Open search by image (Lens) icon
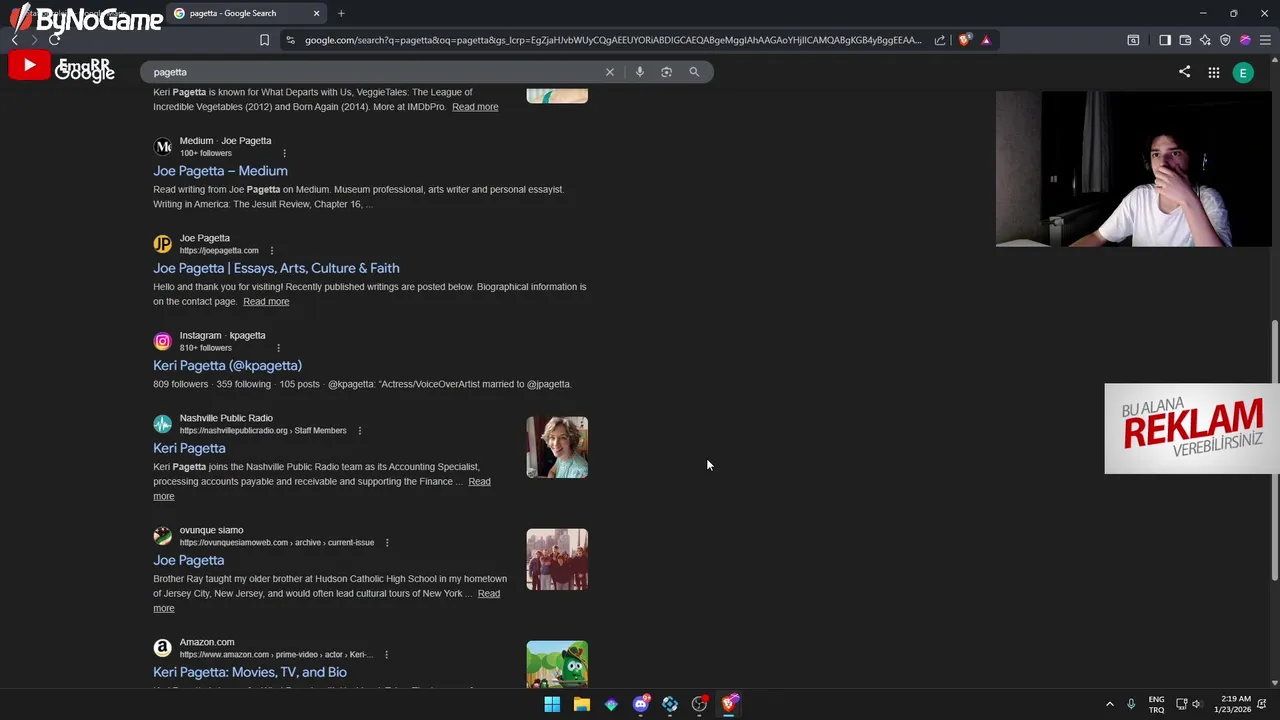Screen dimensions: 1280x720 pos(667,72)
